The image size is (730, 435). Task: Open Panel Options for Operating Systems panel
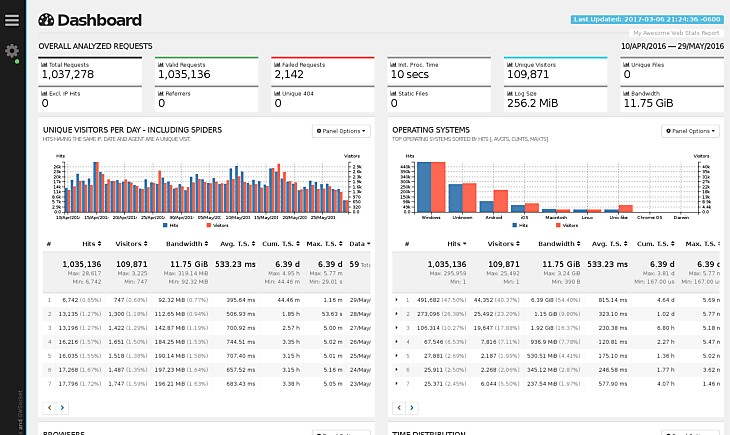tap(690, 131)
